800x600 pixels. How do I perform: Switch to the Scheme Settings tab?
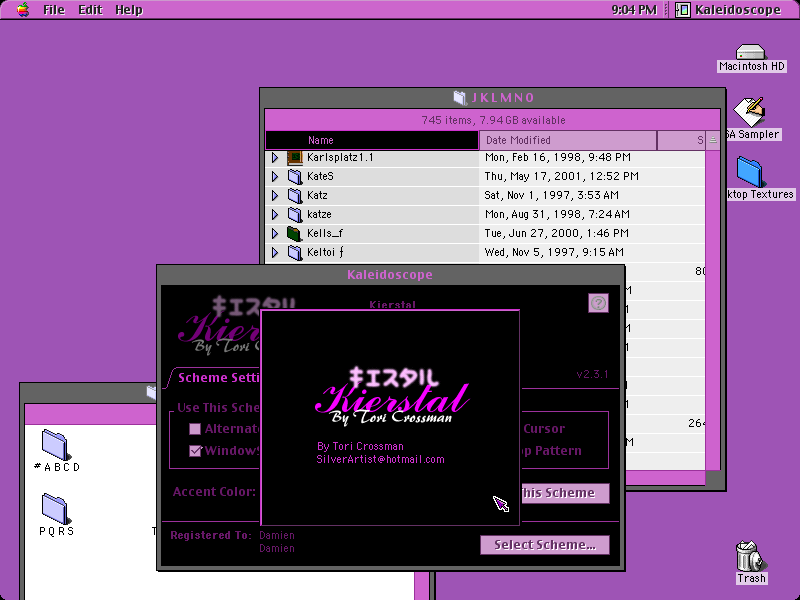pyautogui.click(x=218, y=378)
